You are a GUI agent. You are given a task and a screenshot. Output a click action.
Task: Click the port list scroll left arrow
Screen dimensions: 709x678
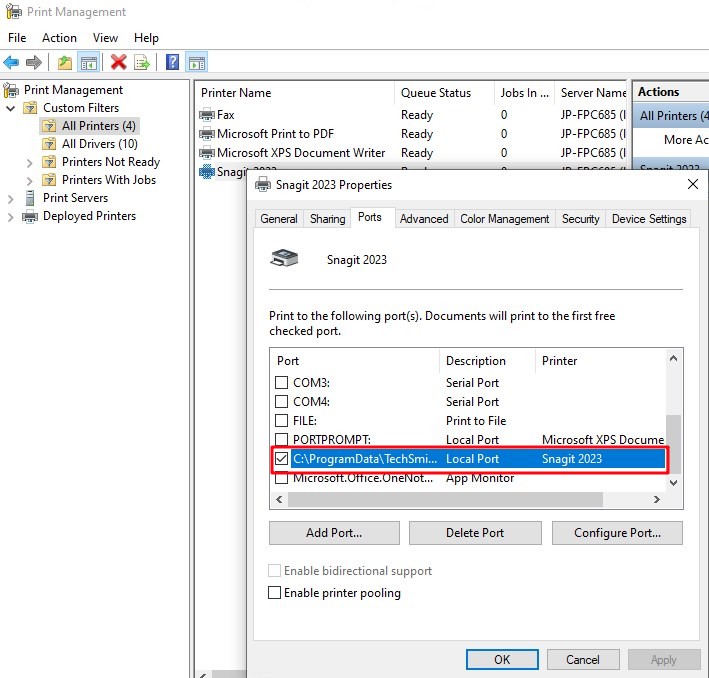coord(279,499)
